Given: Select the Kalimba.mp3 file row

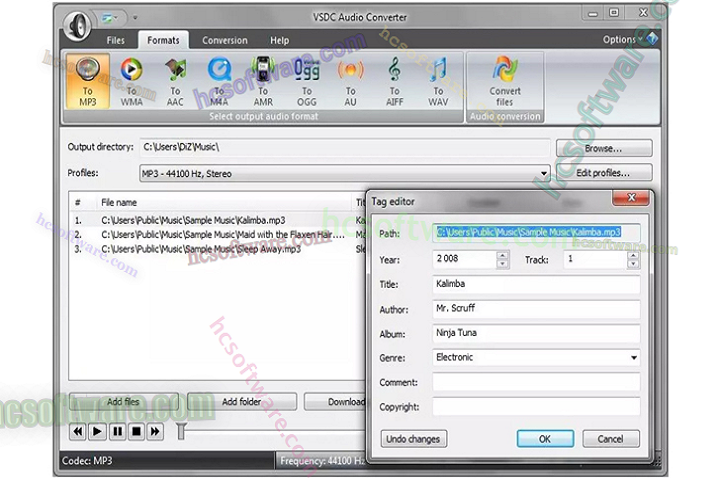Looking at the screenshot, I should coord(218,220).
